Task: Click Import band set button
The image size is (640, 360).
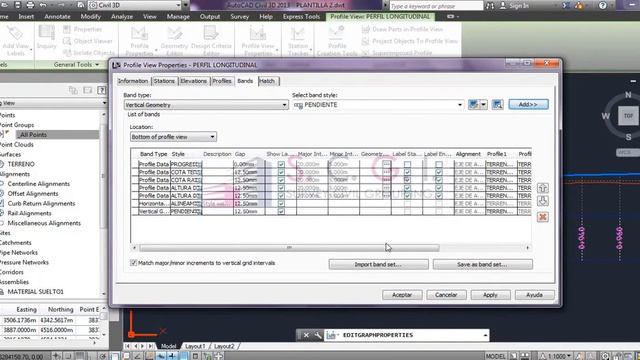Action: pos(378,264)
